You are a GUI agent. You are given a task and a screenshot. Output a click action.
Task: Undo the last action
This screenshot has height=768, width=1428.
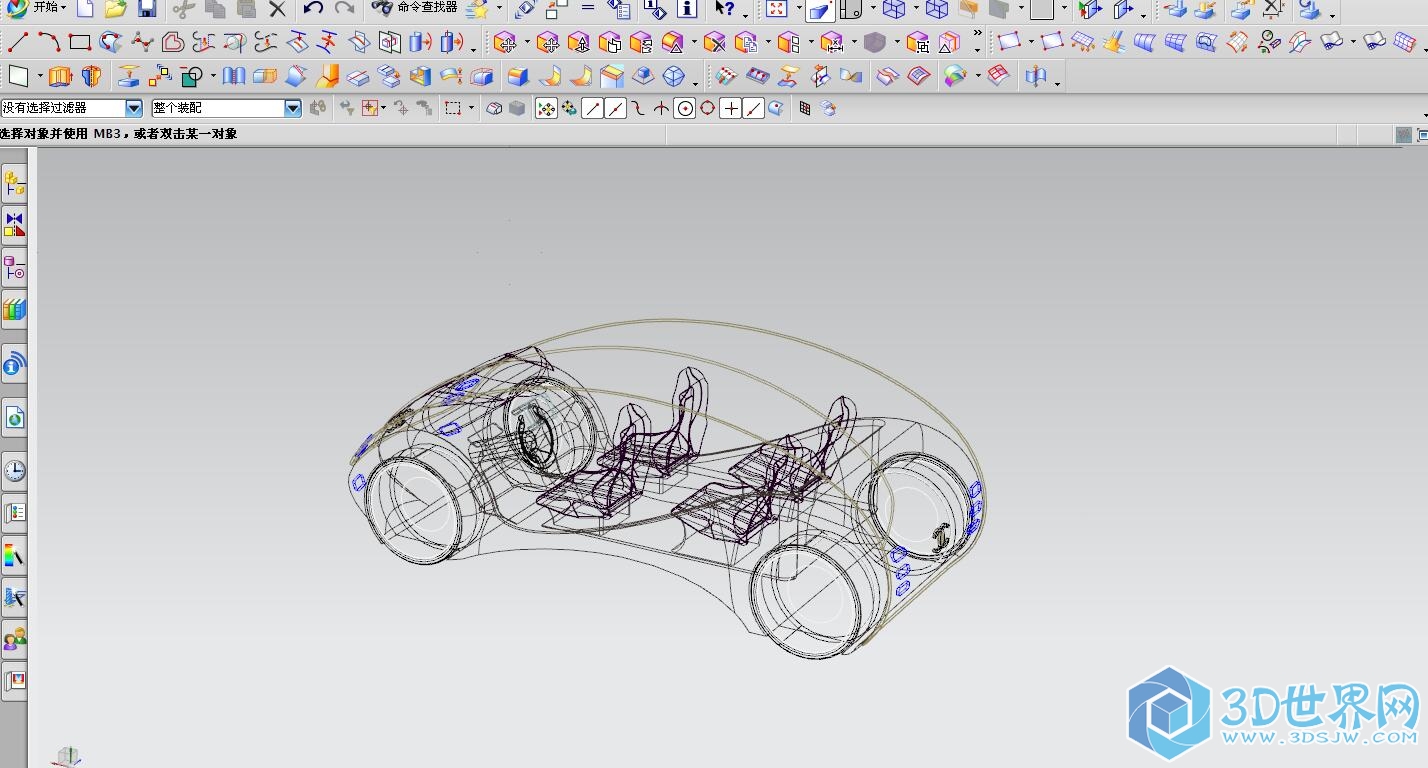click(313, 8)
